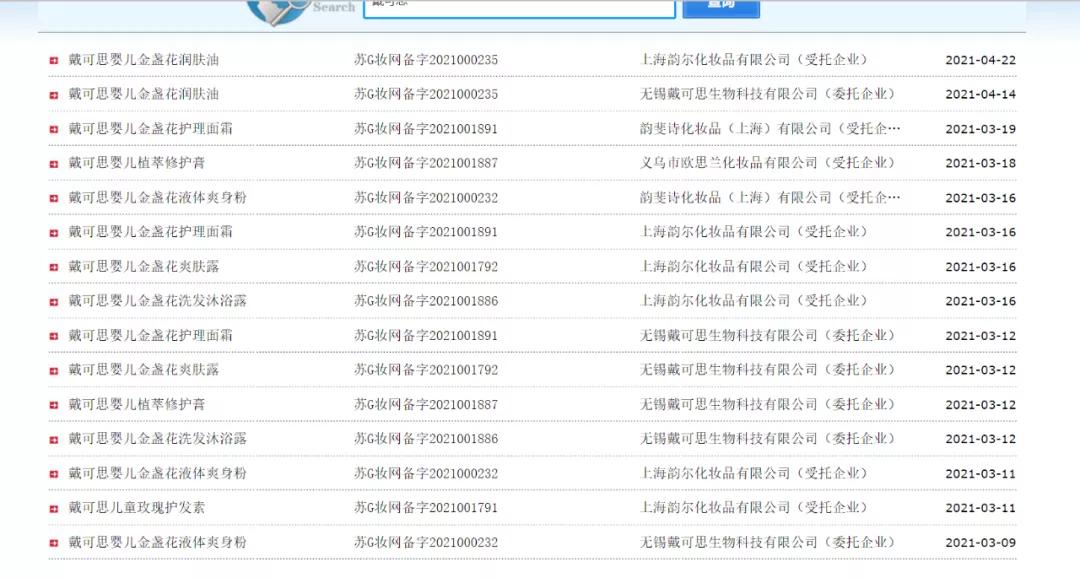Expand the 2021-03-12 植萃修护膏 record

pyautogui.click(x=53, y=404)
